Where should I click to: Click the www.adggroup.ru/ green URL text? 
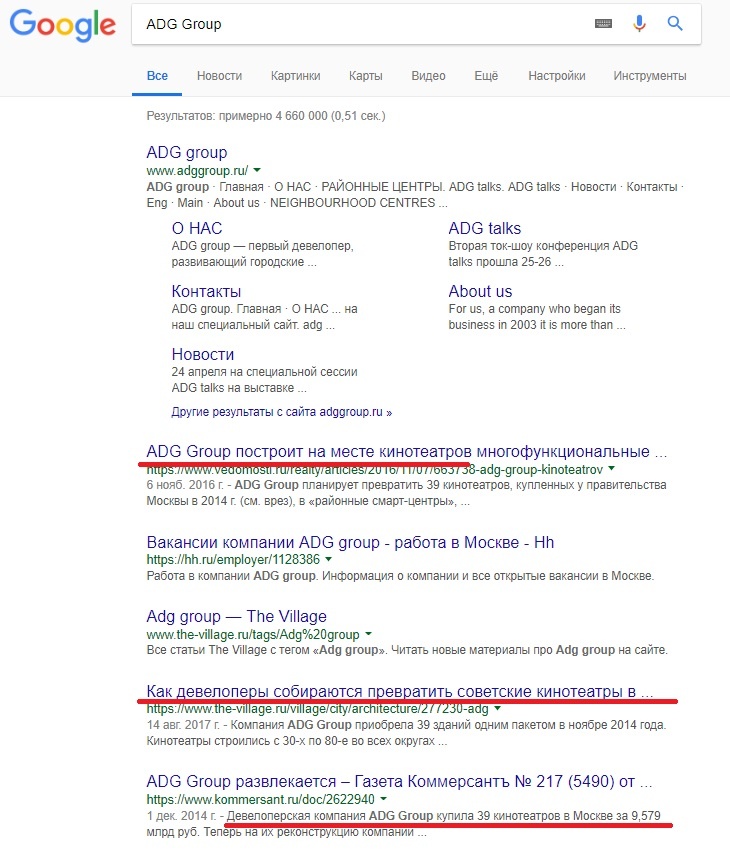coord(197,170)
